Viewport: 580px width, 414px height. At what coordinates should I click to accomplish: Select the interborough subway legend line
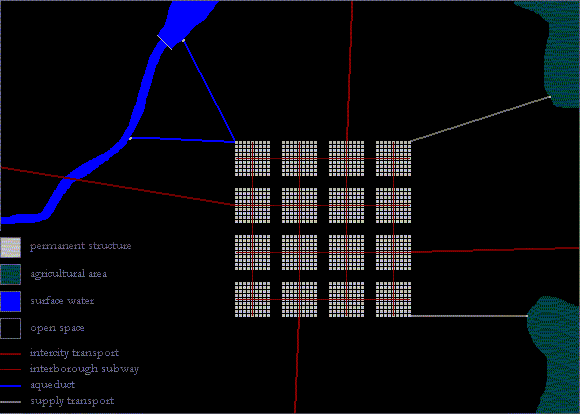click(10, 370)
